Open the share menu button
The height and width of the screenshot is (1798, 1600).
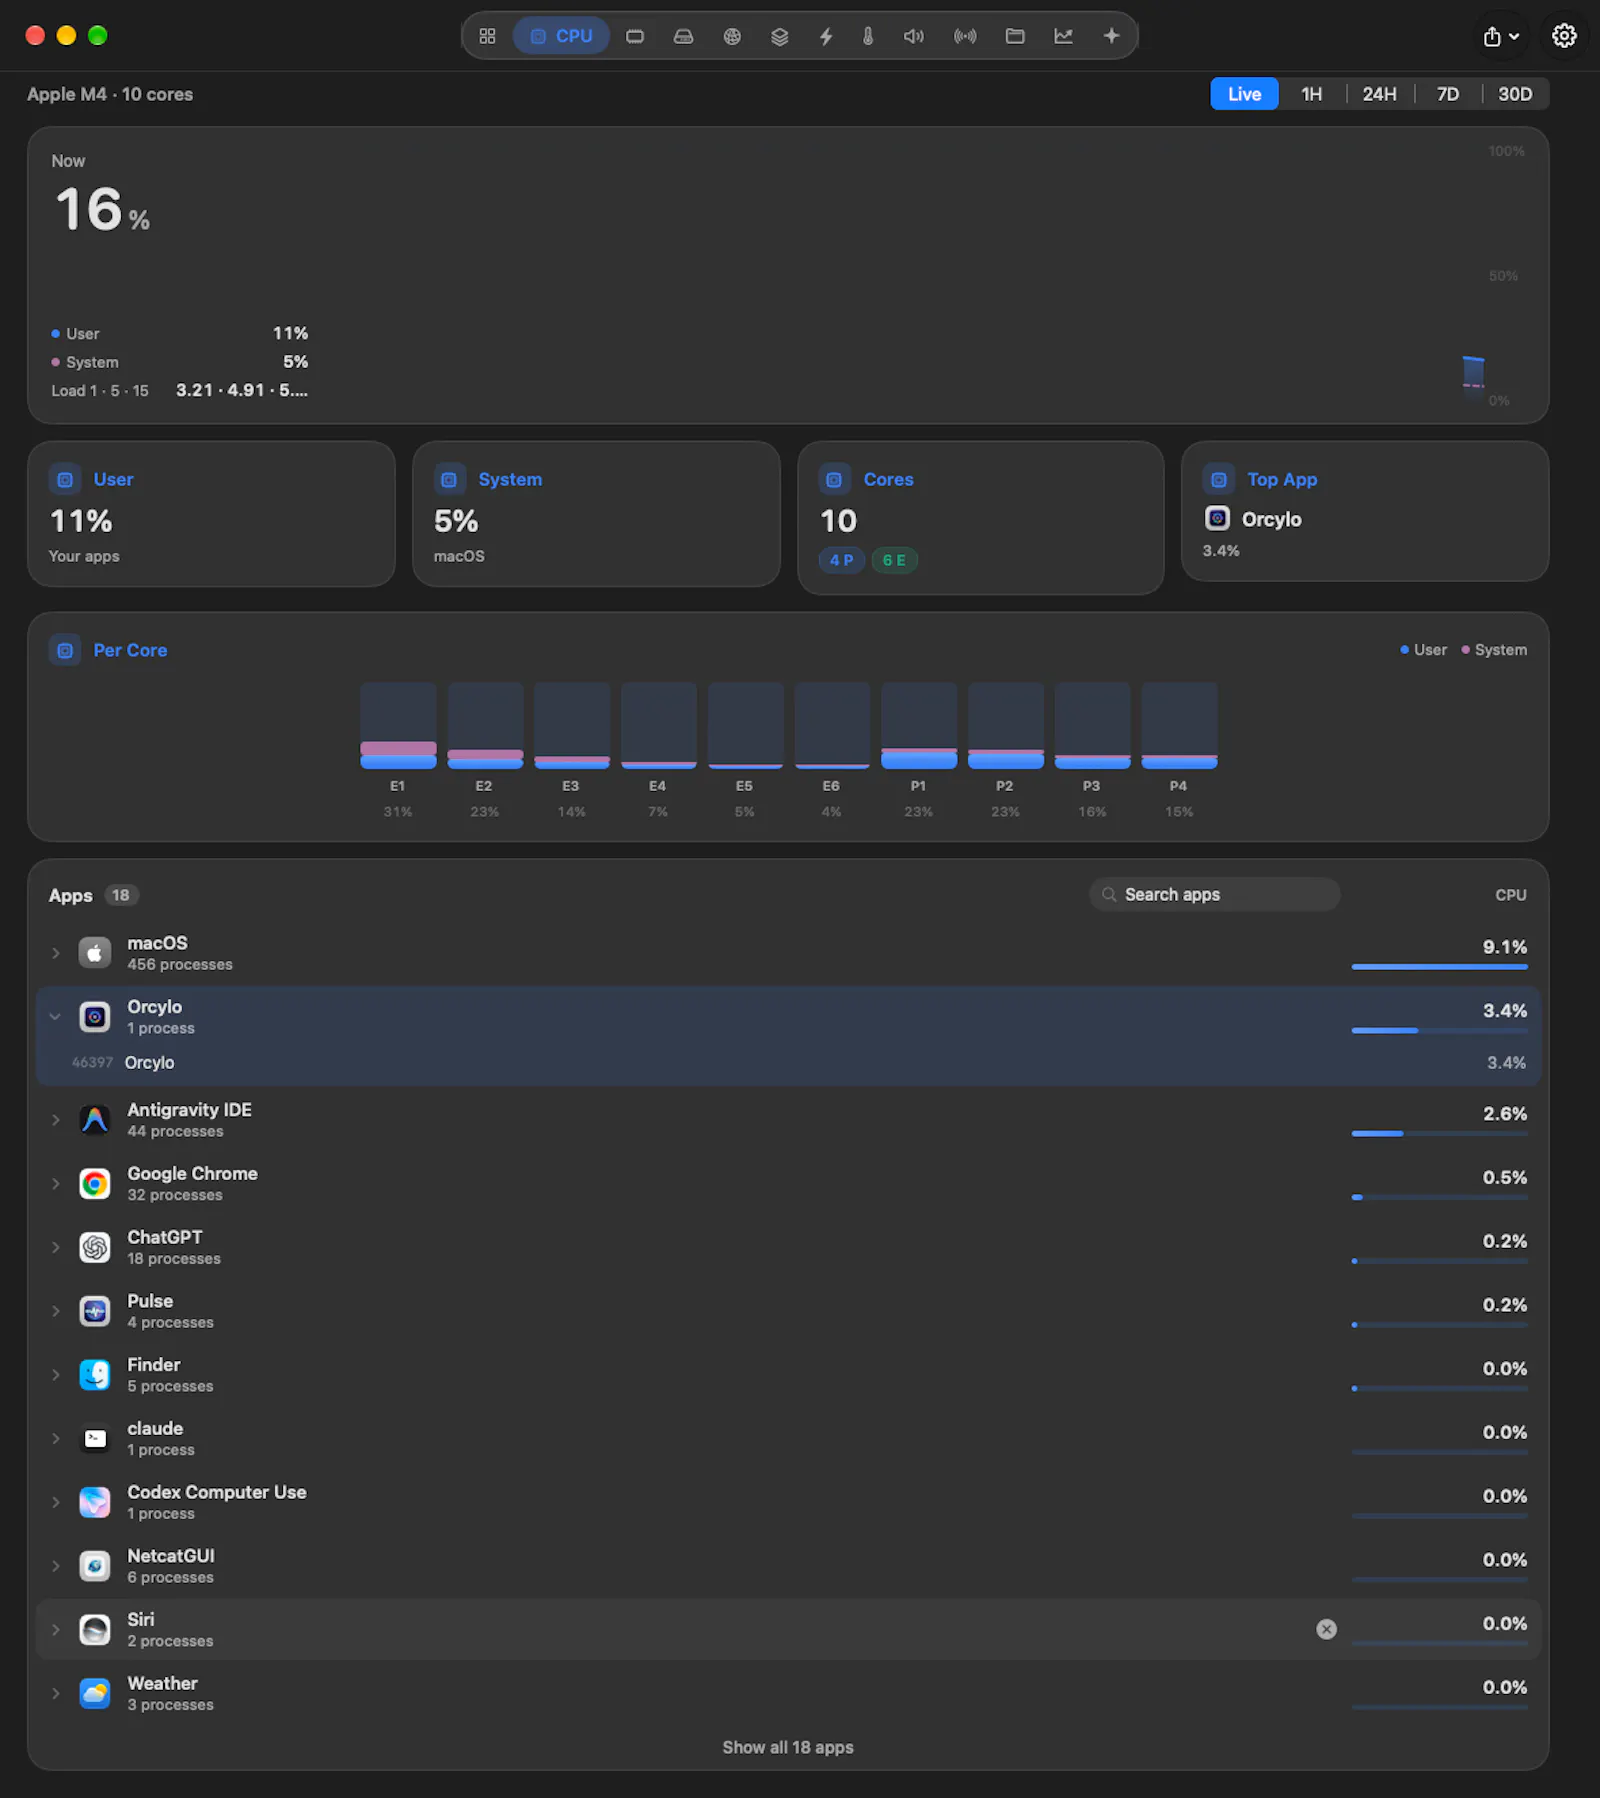click(x=1501, y=37)
